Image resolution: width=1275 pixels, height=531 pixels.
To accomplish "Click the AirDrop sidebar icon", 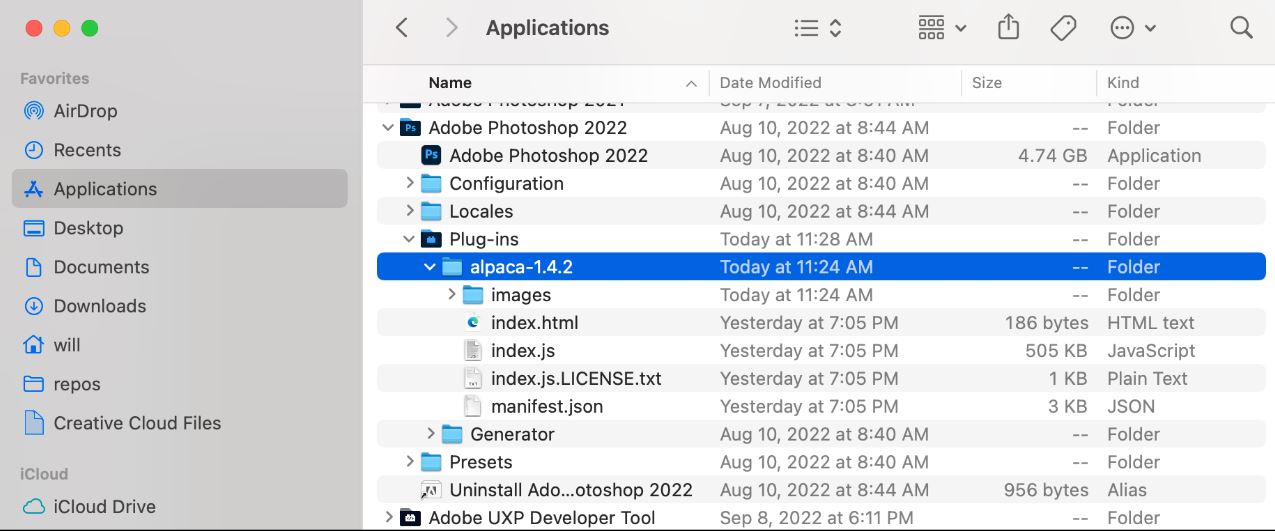I will pyautogui.click(x=34, y=111).
